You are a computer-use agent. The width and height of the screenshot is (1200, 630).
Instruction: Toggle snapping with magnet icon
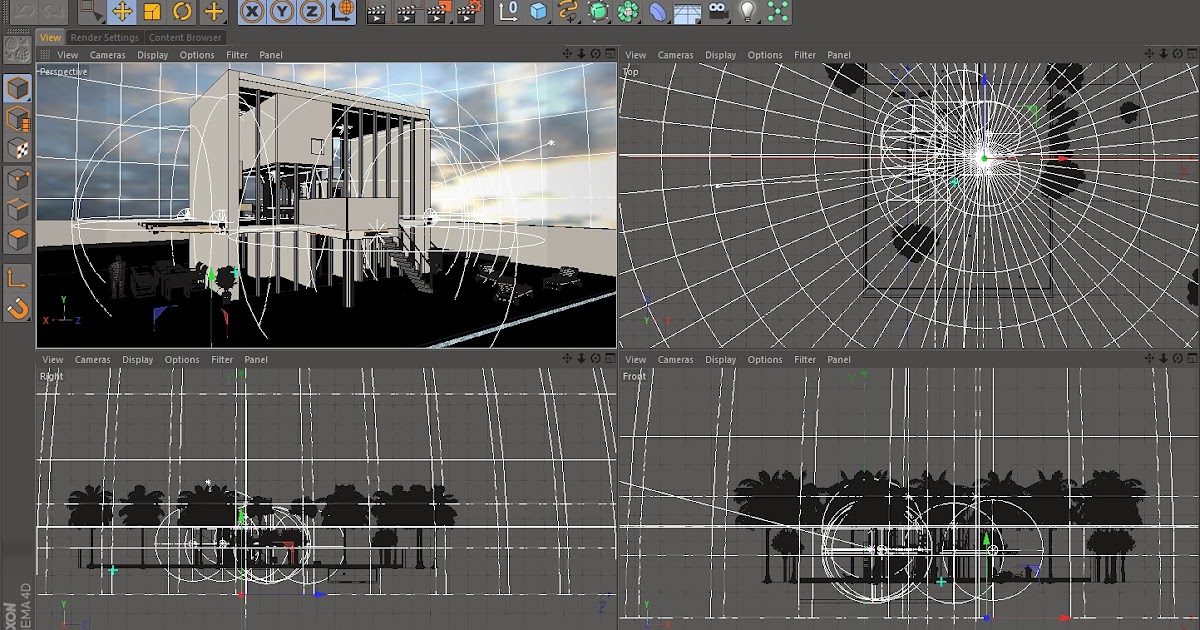click(x=18, y=309)
